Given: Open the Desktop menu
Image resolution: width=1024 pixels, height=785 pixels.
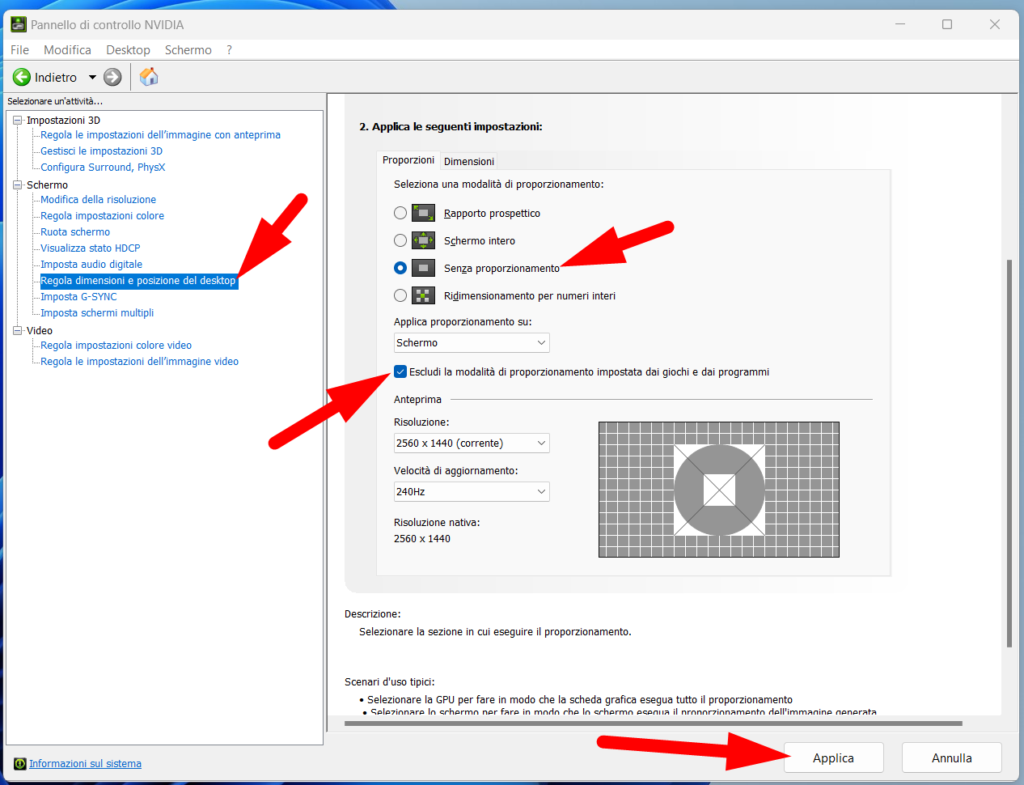Looking at the screenshot, I should pyautogui.click(x=128, y=50).
